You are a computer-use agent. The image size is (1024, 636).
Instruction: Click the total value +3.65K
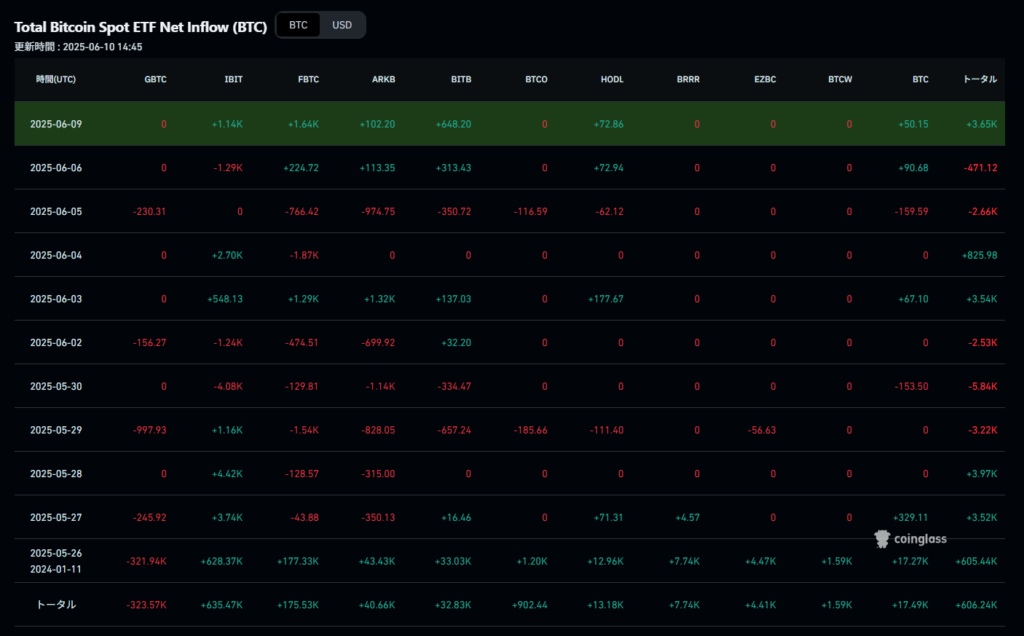coord(982,124)
